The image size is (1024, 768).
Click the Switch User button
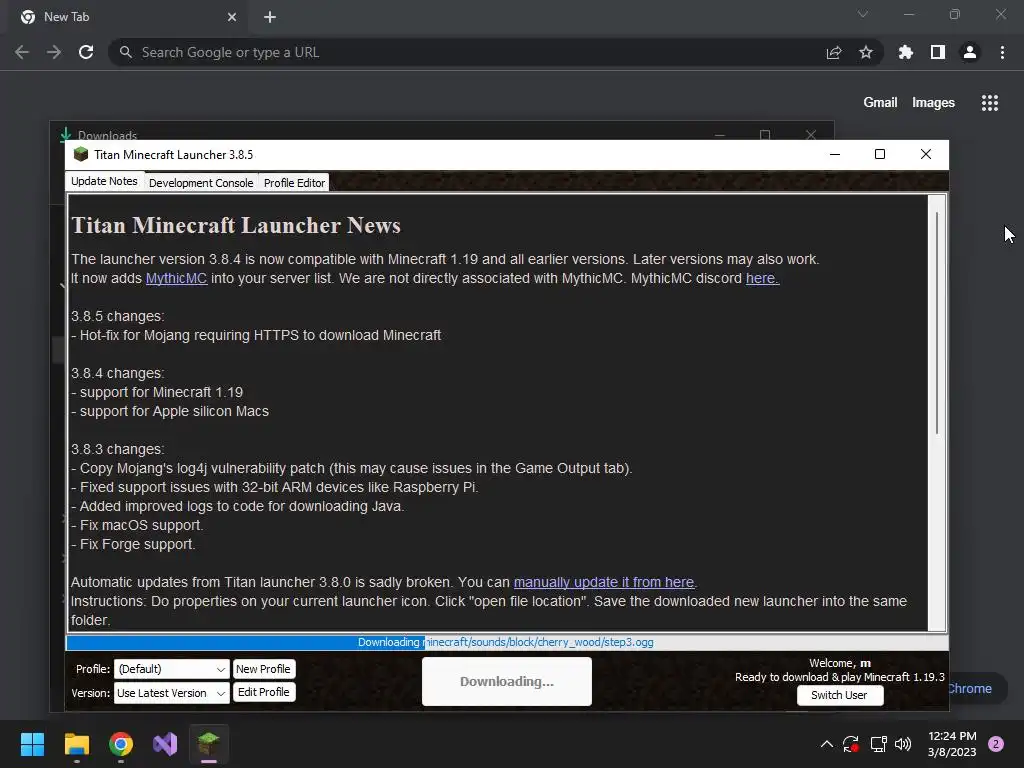tap(840, 695)
